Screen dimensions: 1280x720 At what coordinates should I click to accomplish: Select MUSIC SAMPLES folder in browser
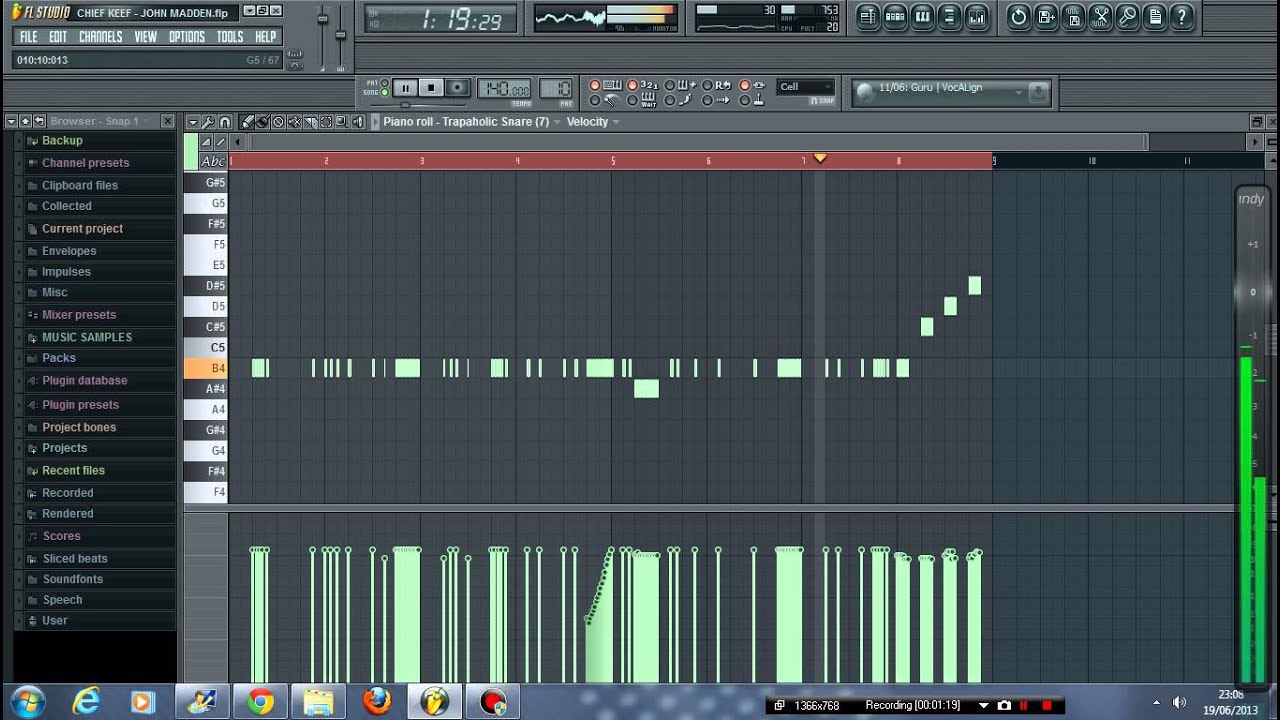[87, 338]
